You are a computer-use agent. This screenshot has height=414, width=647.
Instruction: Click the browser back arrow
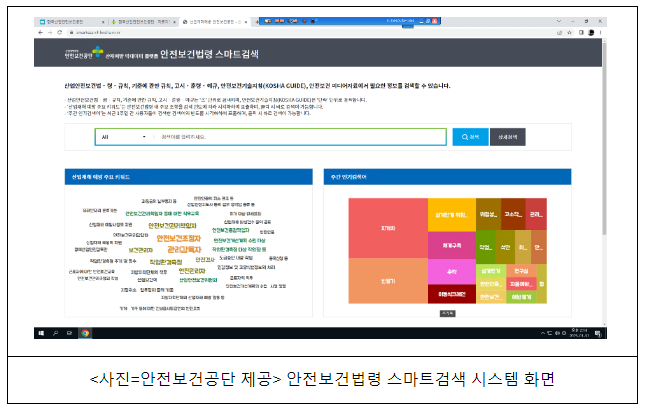40,32
